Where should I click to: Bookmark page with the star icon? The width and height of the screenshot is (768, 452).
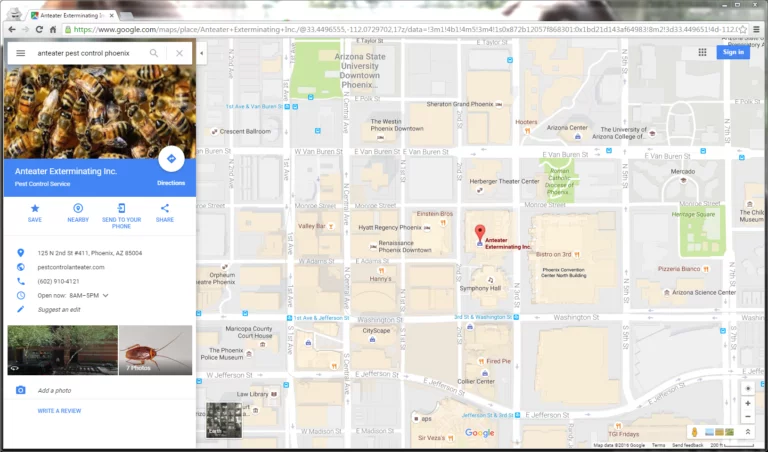click(743, 29)
